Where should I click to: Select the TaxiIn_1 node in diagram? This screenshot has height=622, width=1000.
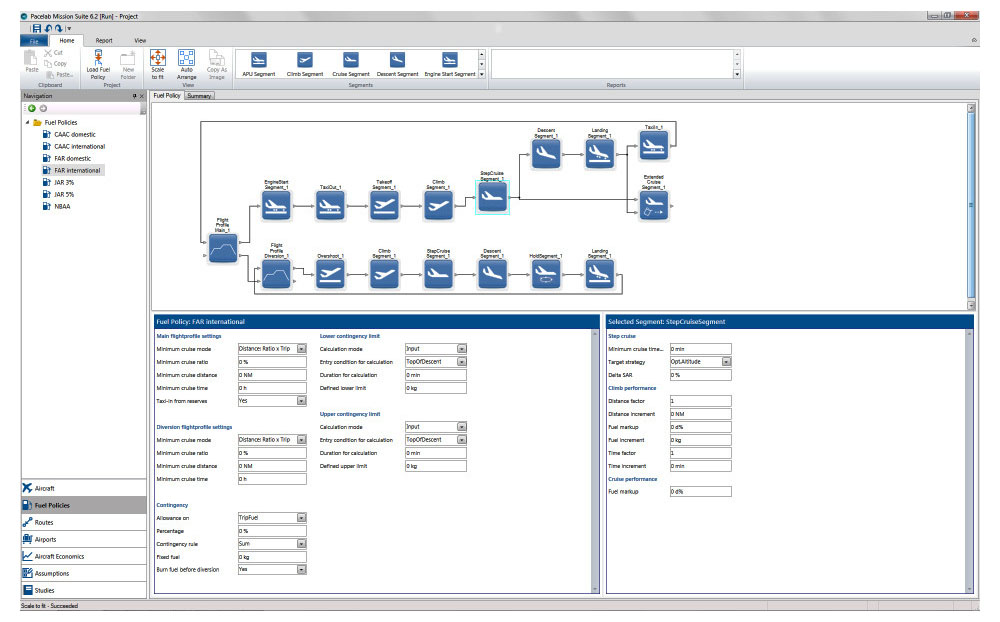(x=654, y=145)
